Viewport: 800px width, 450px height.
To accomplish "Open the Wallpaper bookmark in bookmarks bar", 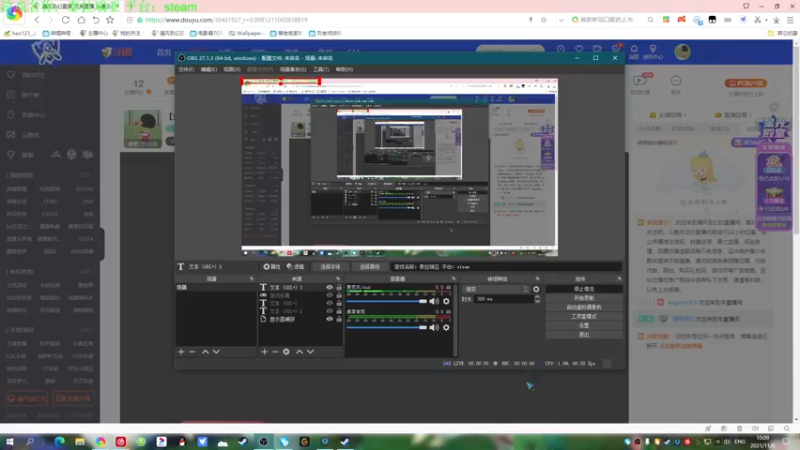I will coord(245,33).
